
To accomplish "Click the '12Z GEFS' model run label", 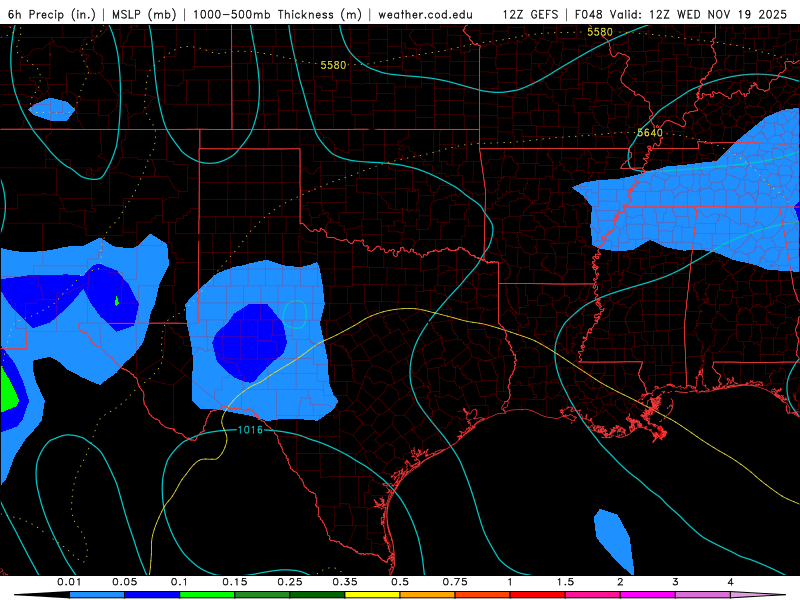I will 530,14.
